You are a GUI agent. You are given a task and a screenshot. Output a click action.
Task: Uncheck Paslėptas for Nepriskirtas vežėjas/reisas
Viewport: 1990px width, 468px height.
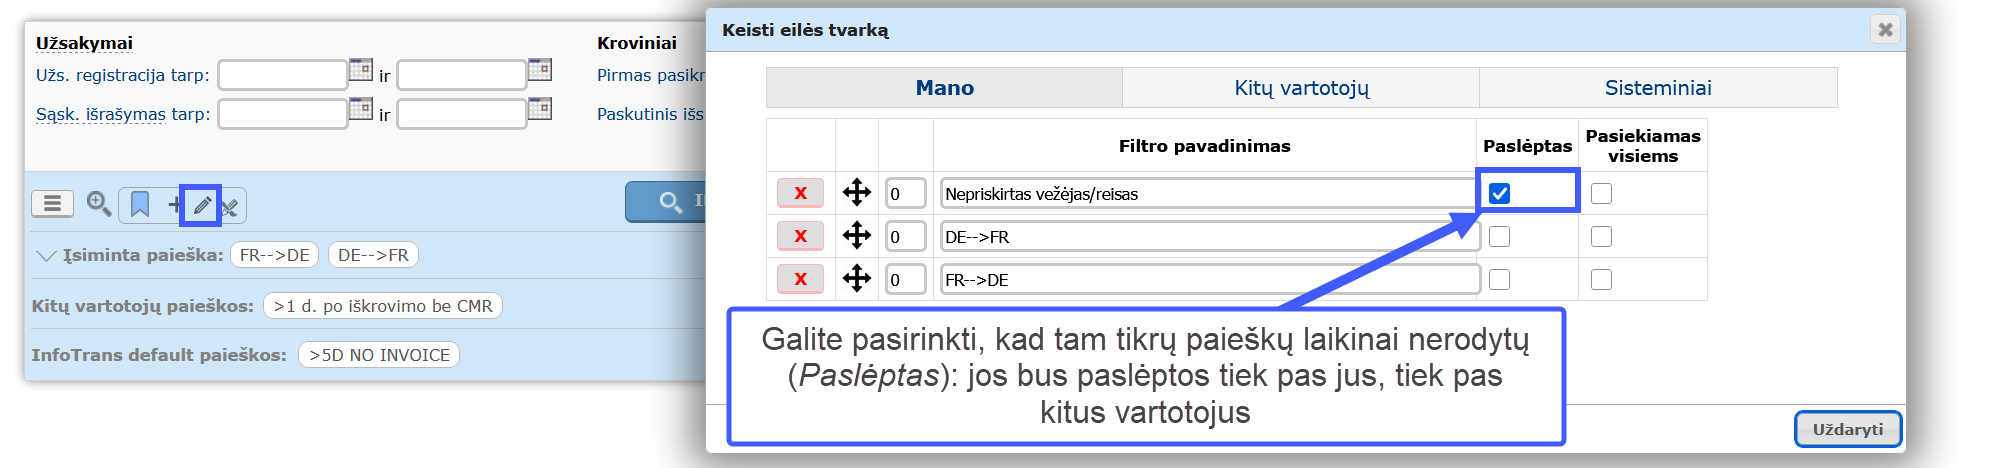click(1499, 193)
